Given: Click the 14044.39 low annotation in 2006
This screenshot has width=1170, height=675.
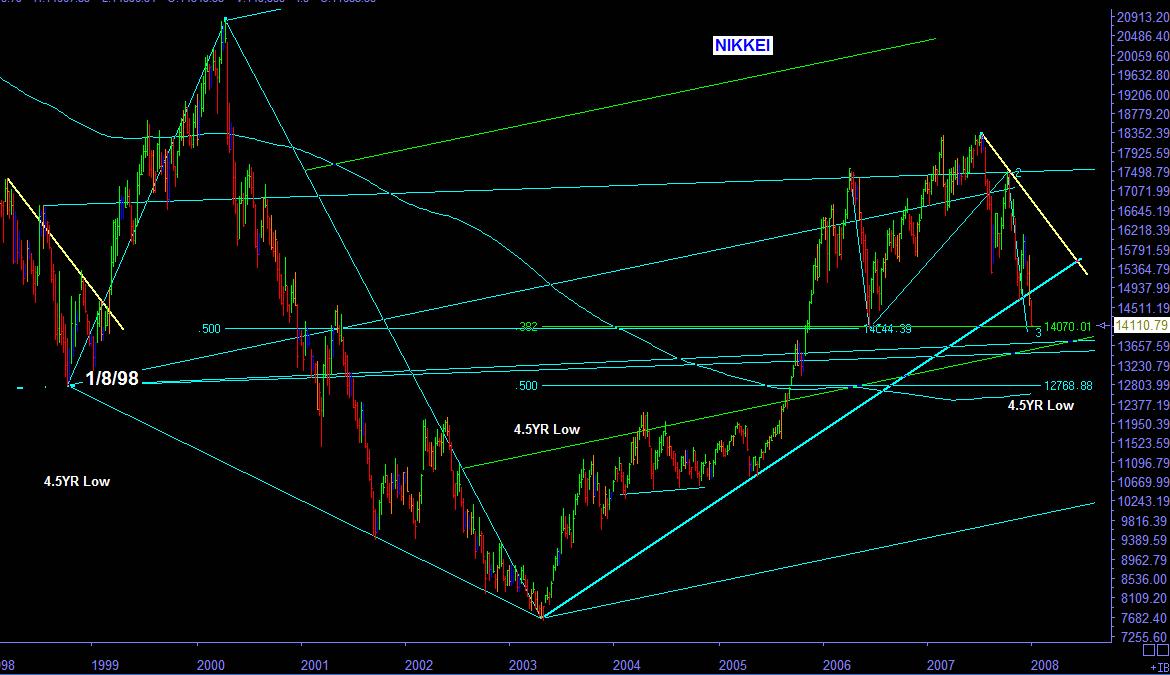Looking at the screenshot, I should click(887, 329).
